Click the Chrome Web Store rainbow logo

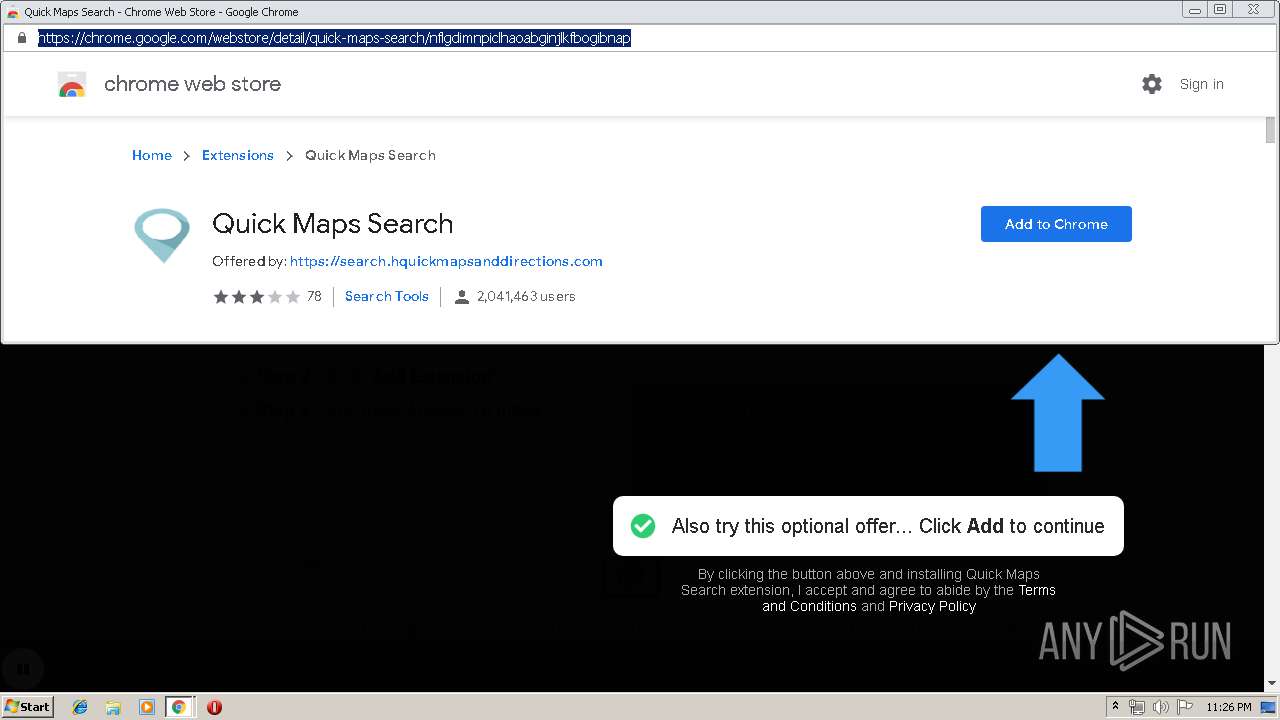[x=72, y=85]
